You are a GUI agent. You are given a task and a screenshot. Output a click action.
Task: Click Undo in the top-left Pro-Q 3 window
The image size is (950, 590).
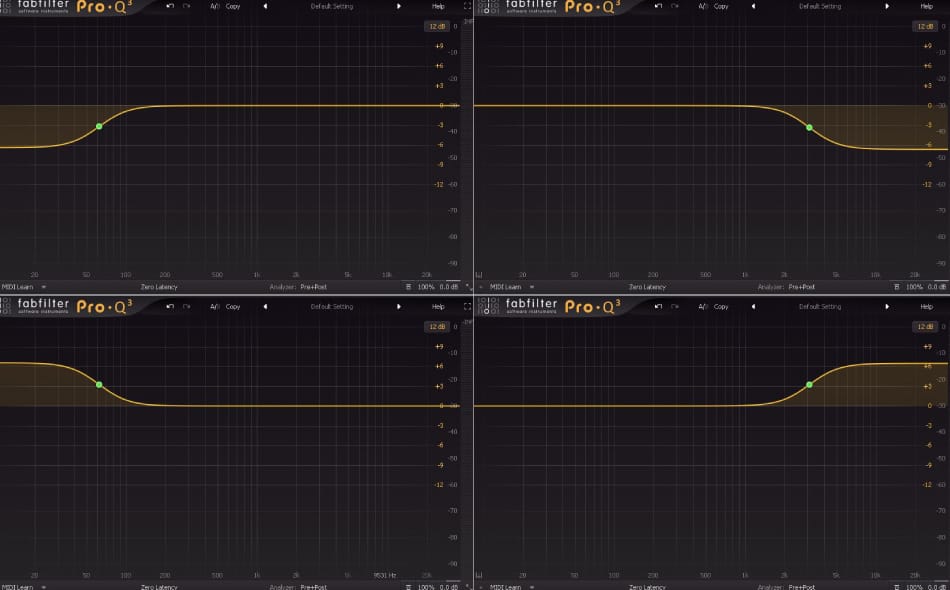(170, 6)
